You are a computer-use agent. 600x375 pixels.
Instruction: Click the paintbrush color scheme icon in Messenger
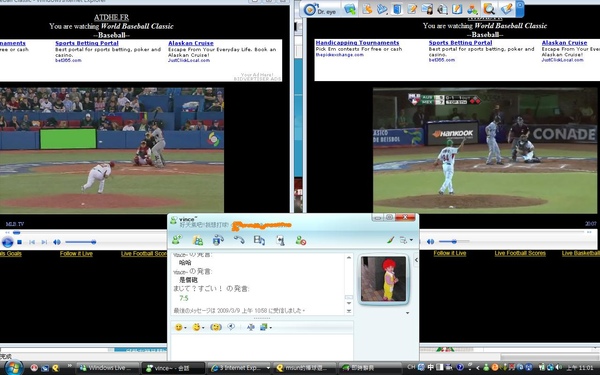(390, 240)
